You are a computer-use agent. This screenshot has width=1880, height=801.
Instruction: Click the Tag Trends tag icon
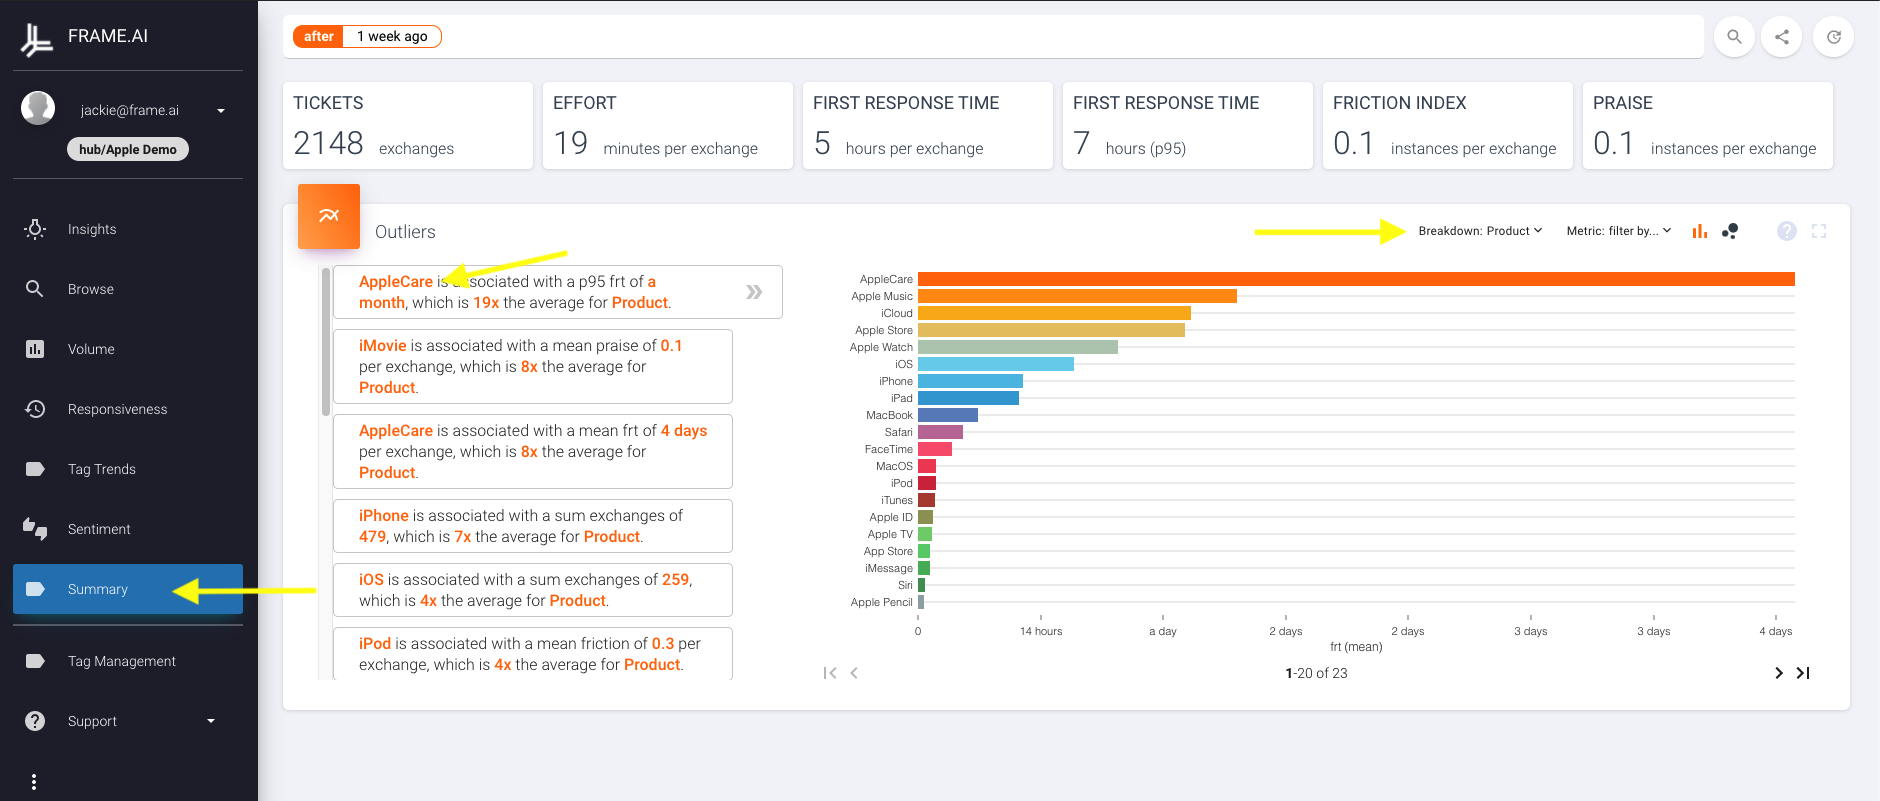pos(35,469)
